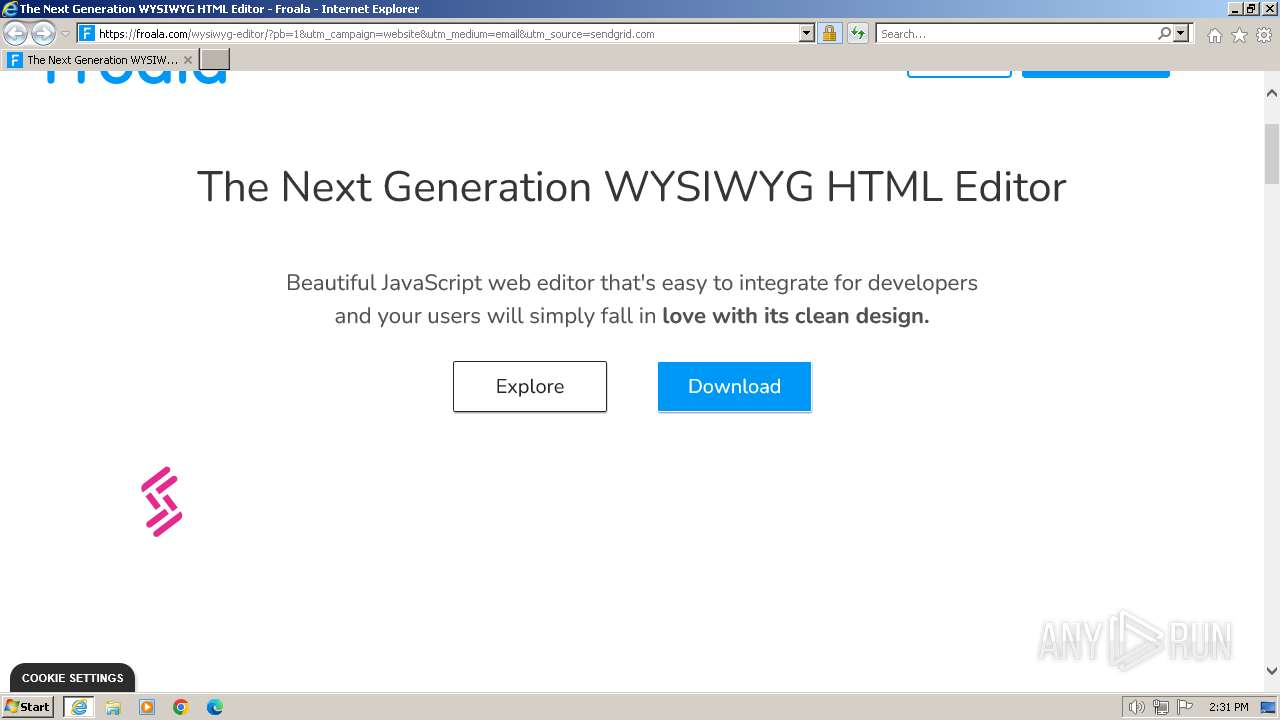Close the Froala browser tab
Screen dimensions: 1280x720
[x=188, y=60]
